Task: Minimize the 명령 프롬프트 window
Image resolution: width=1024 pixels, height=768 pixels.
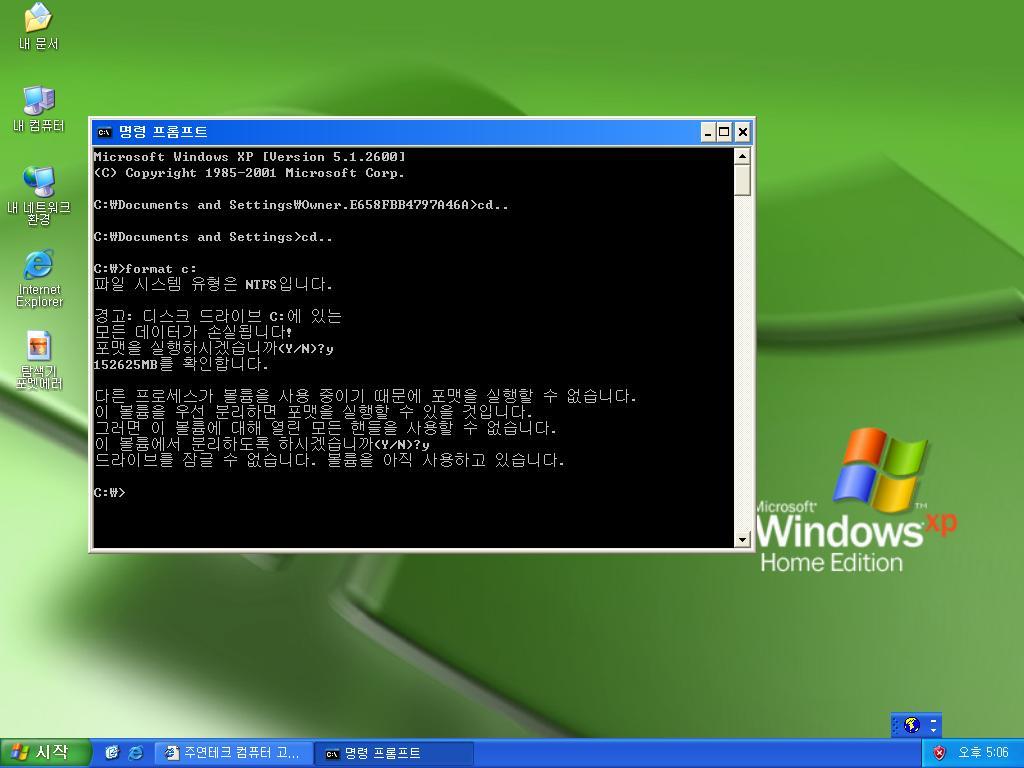Action: click(709, 133)
